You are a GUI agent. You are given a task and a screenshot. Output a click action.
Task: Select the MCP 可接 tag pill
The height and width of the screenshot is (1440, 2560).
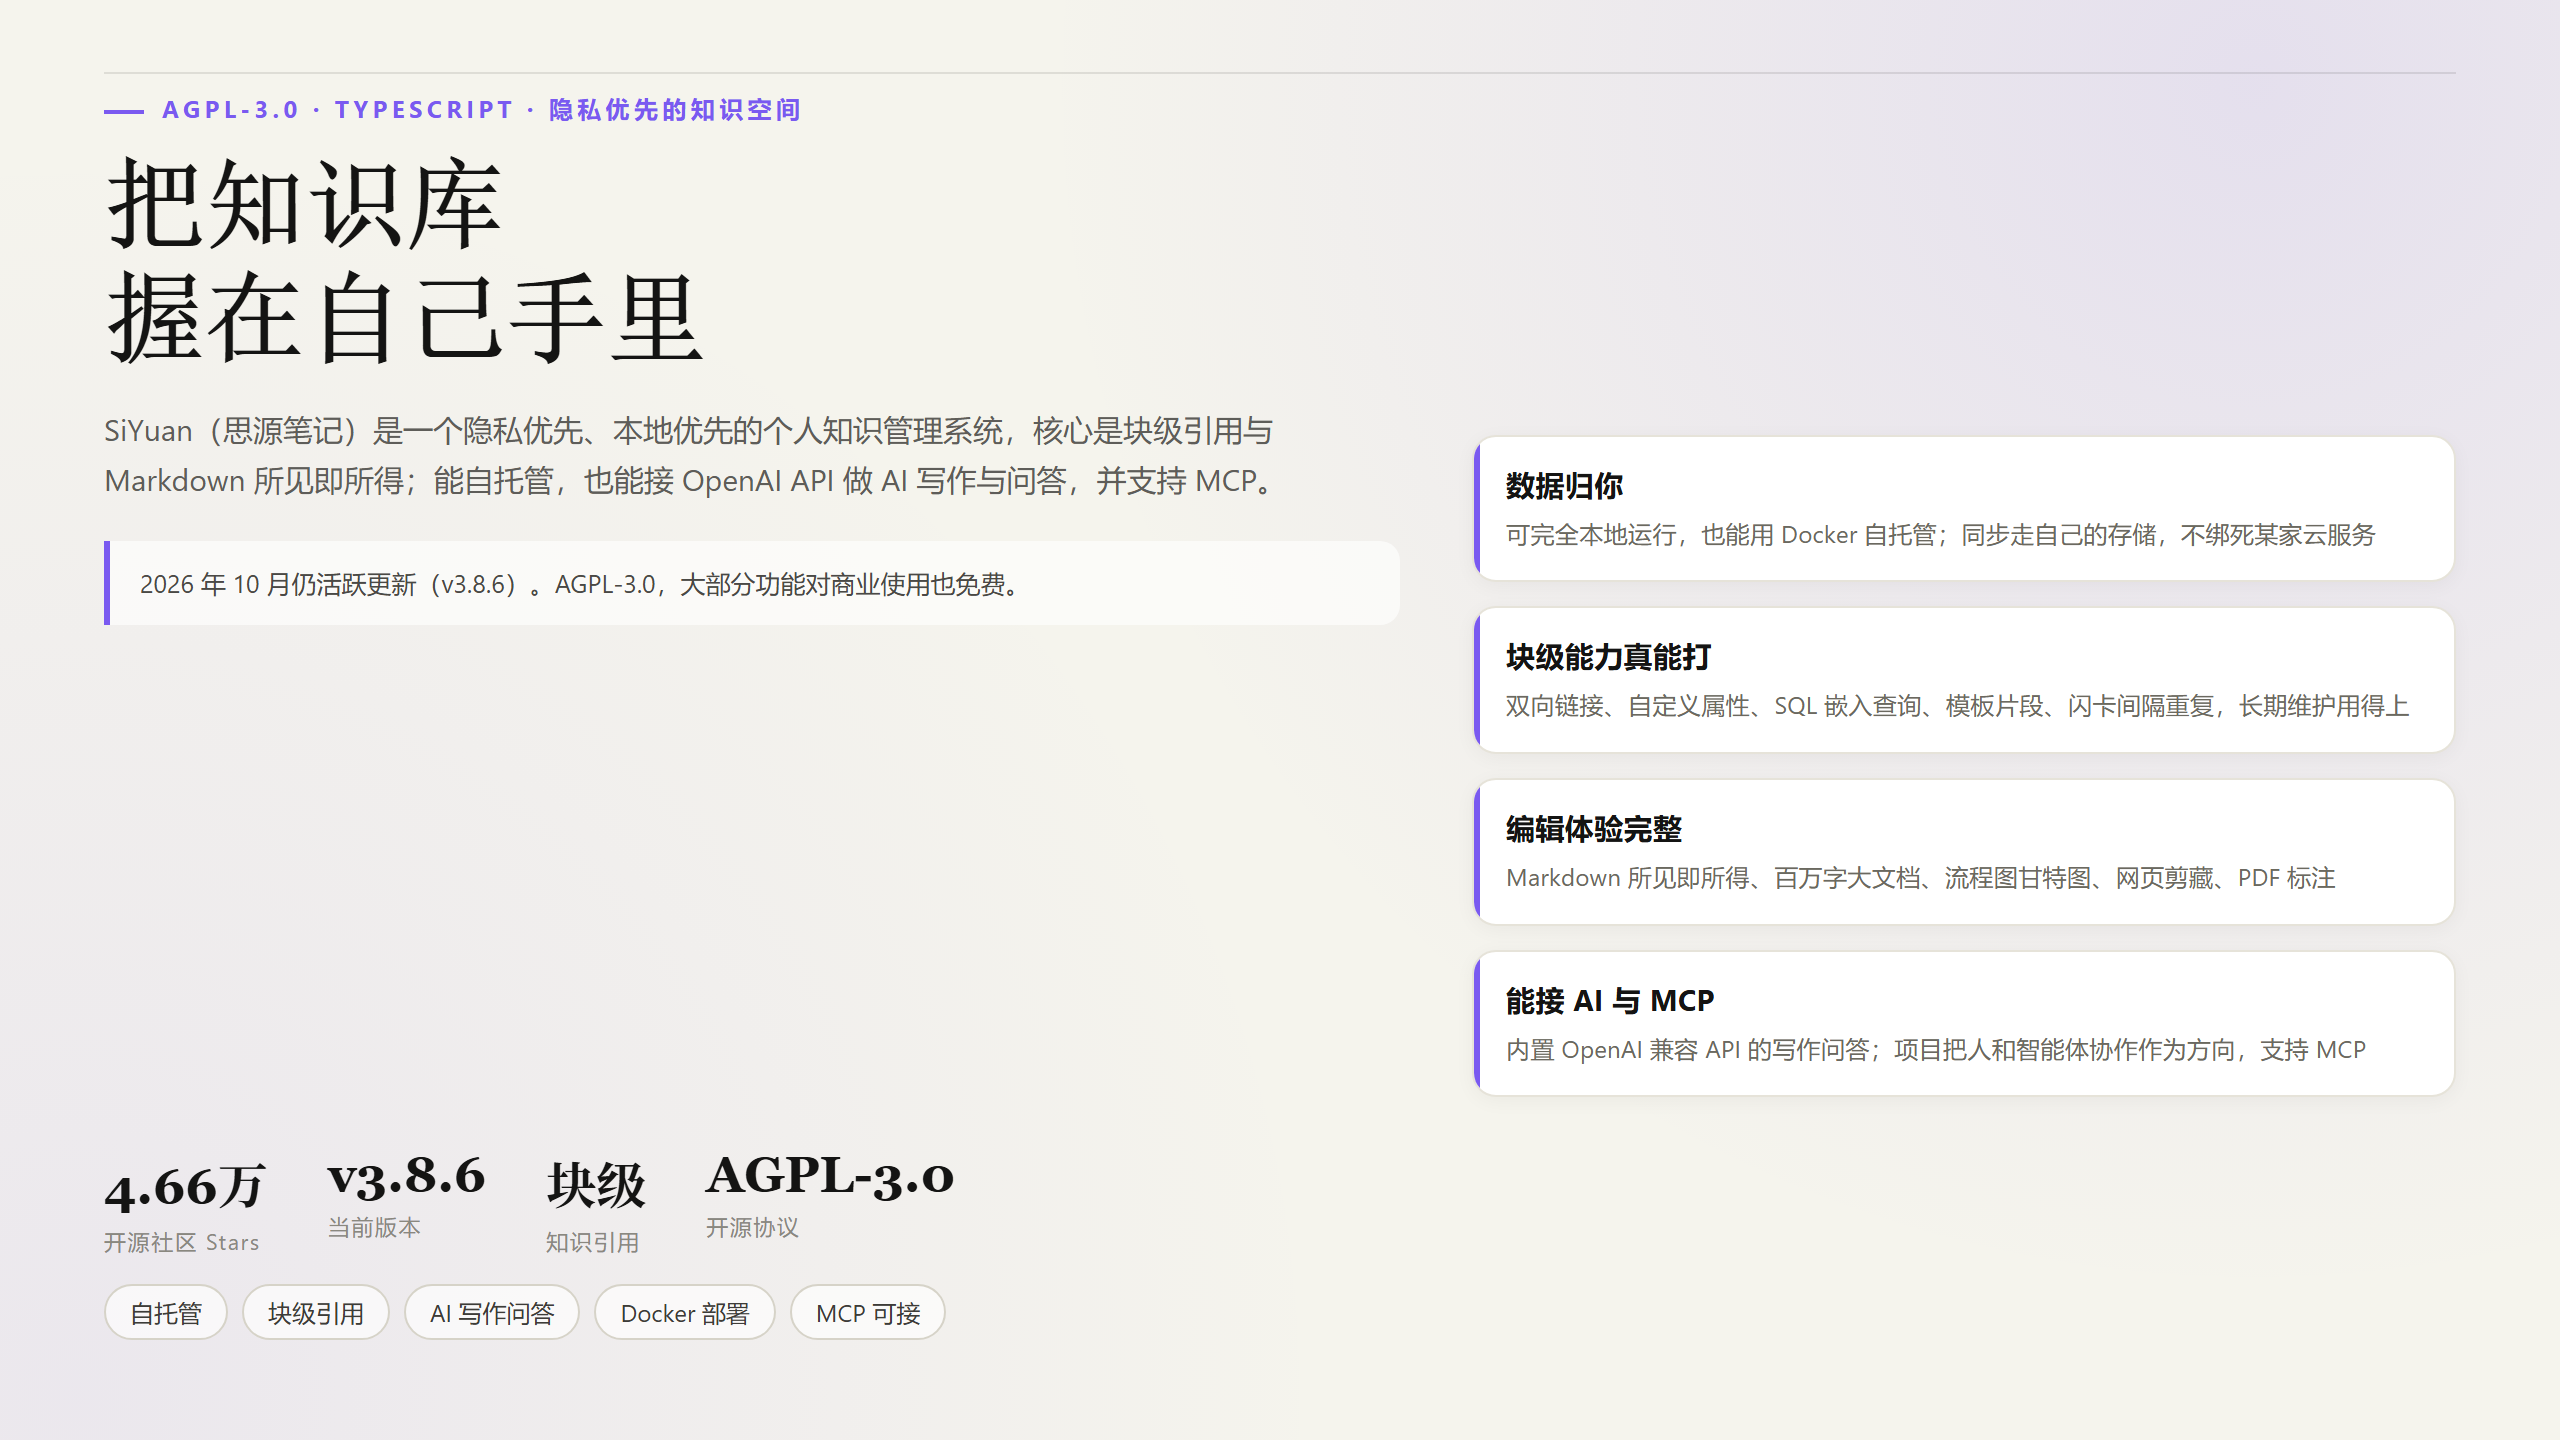868,1312
